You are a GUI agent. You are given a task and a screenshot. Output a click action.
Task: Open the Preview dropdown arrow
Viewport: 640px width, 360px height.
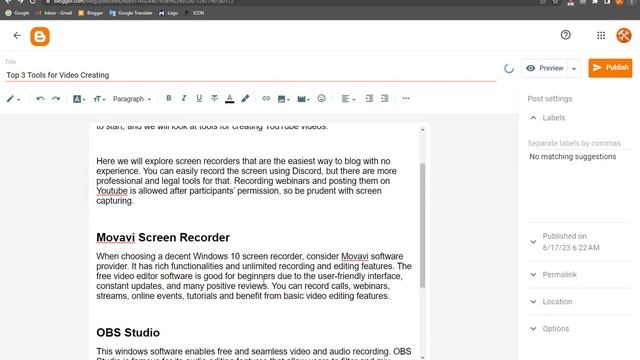click(x=574, y=69)
